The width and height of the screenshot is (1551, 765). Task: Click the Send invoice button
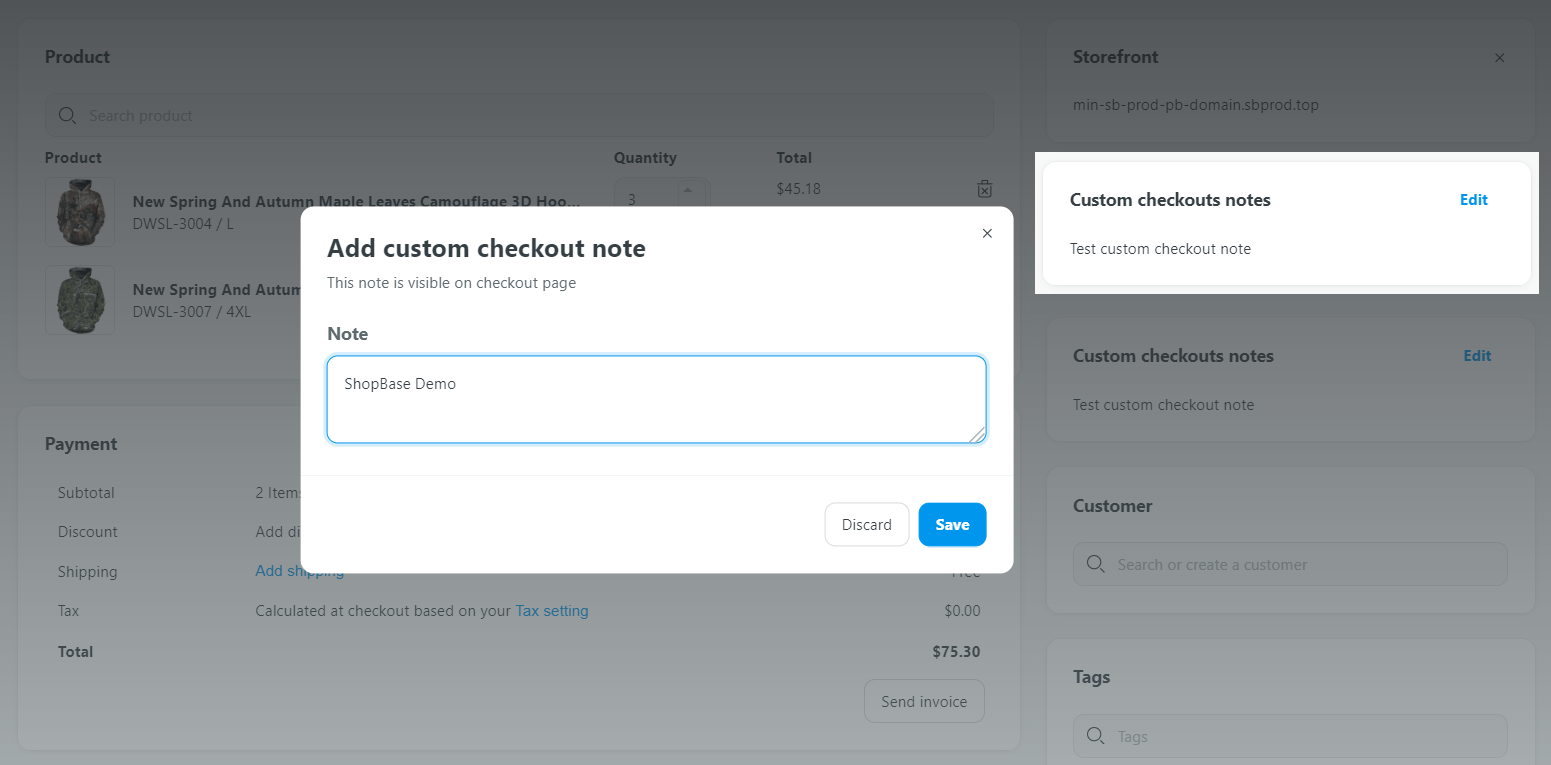click(x=923, y=702)
